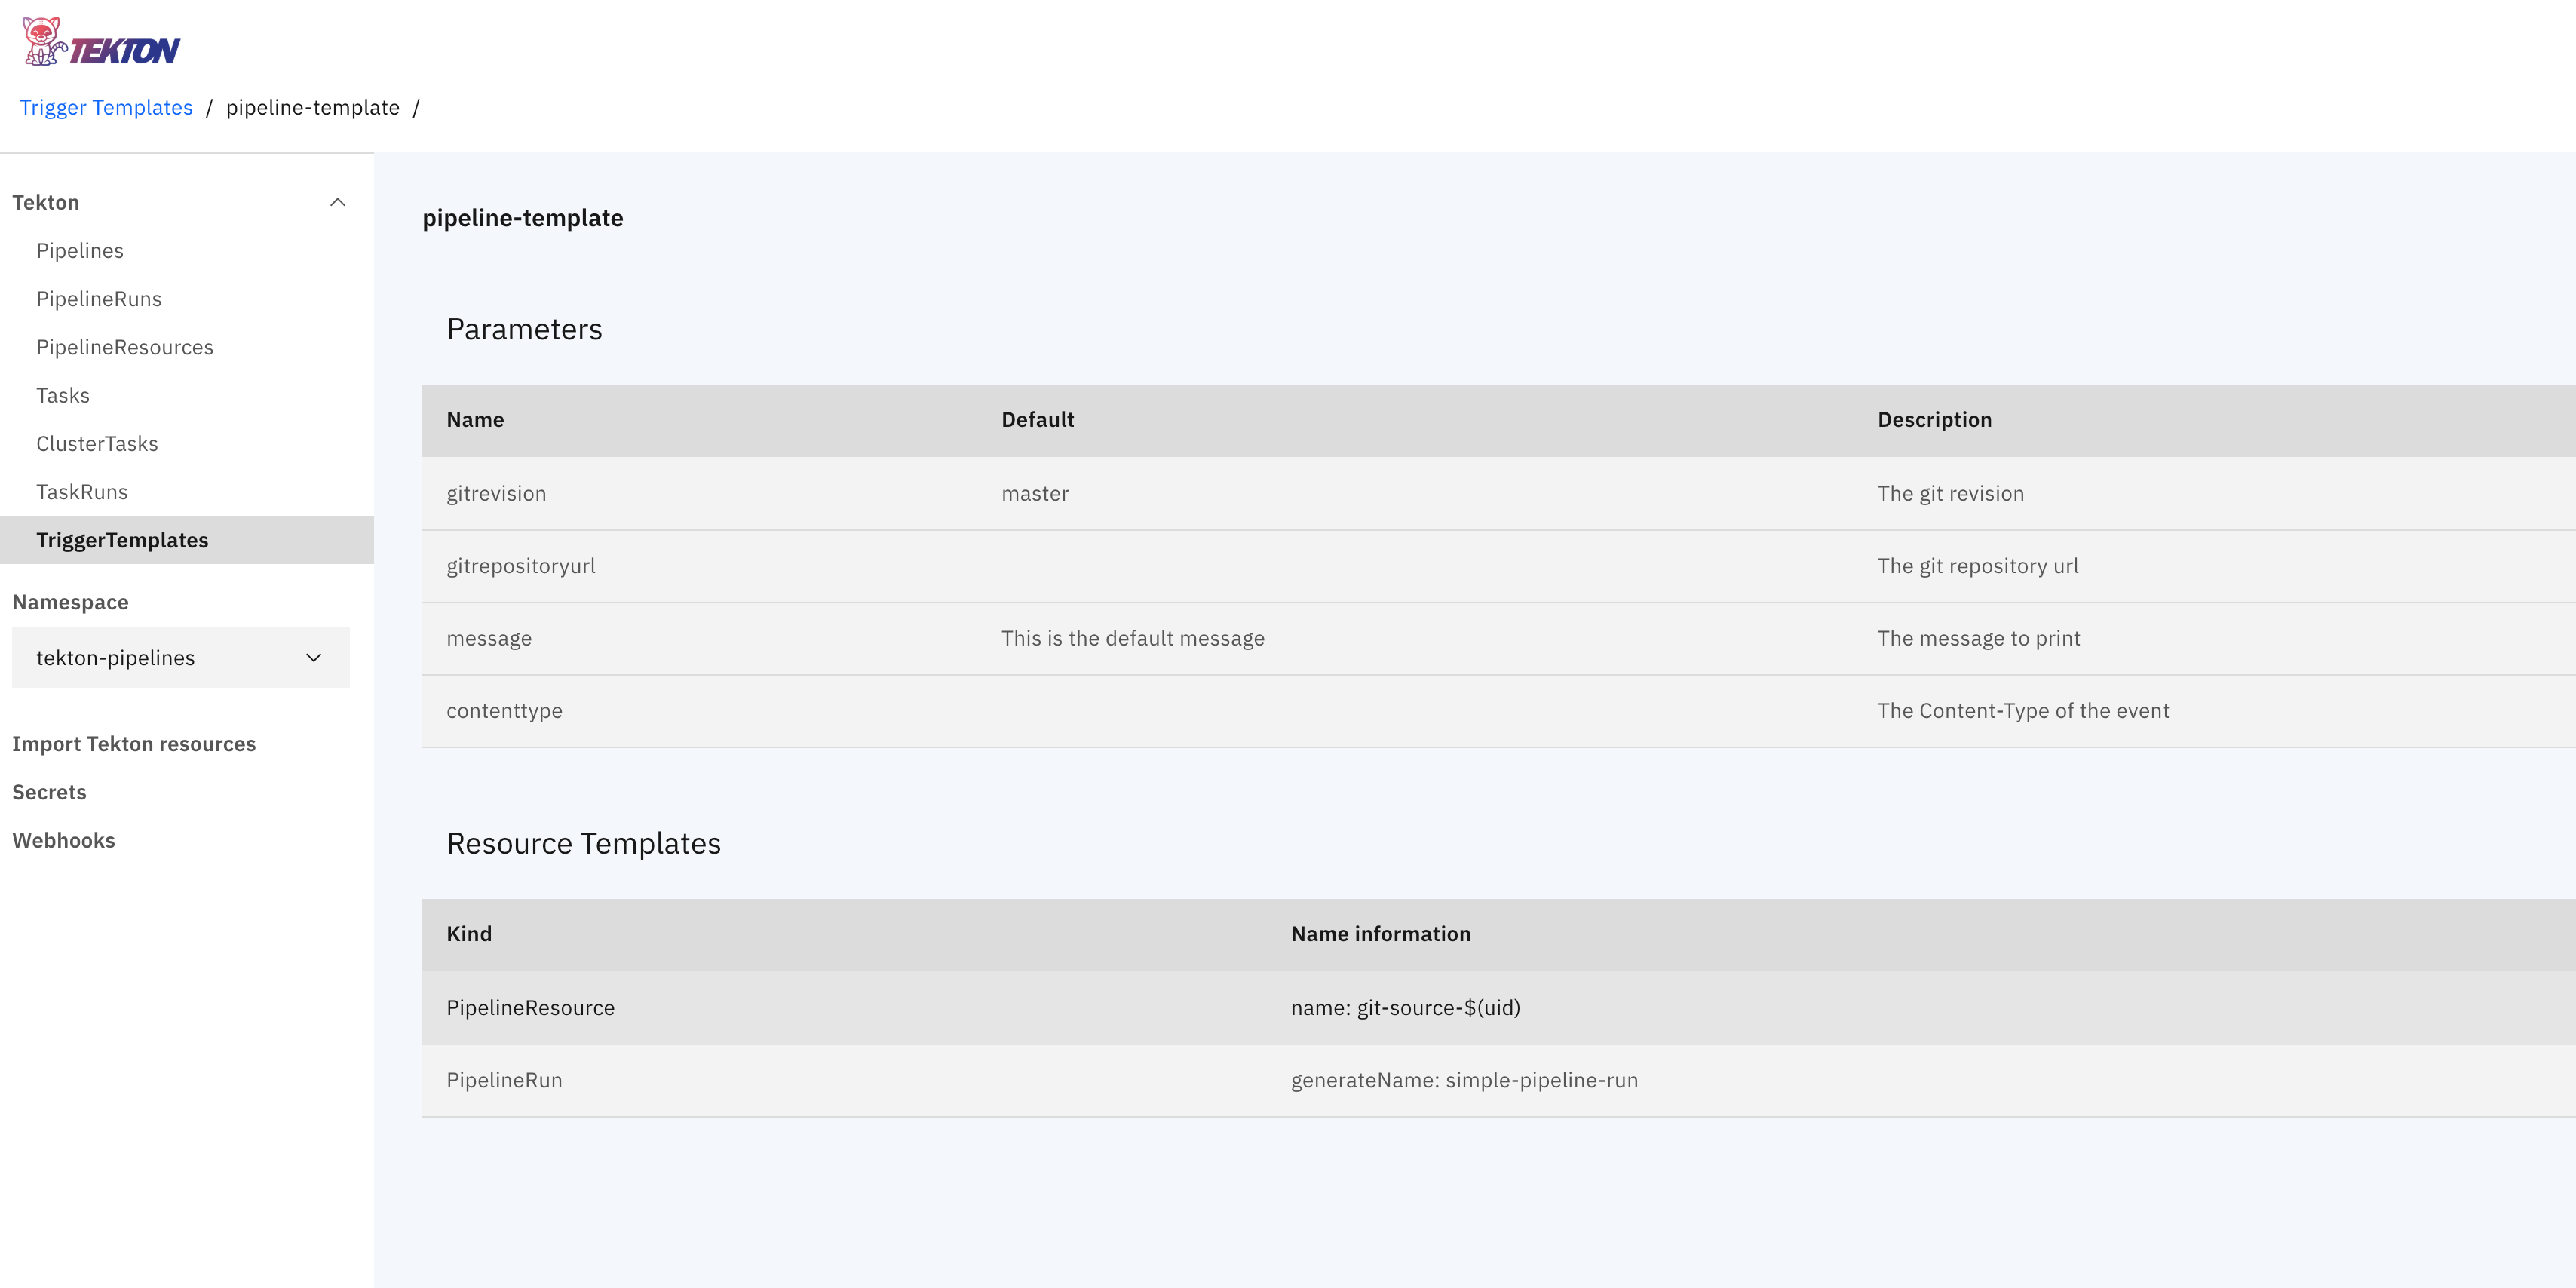Select 'The git repository url' description
Screen dimensions: 2576x1288
[1978, 566]
